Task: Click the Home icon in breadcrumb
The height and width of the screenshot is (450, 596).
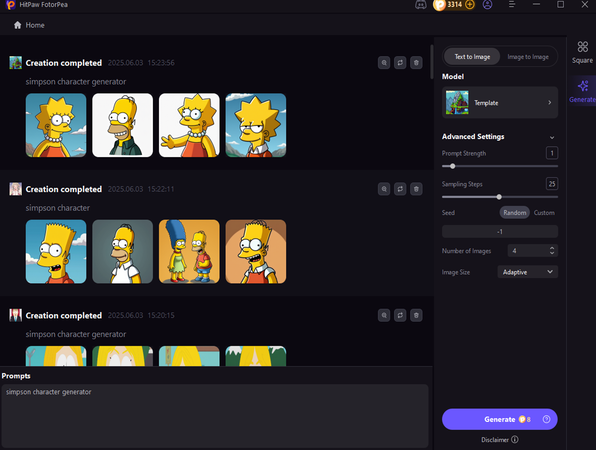Action: 17,25
